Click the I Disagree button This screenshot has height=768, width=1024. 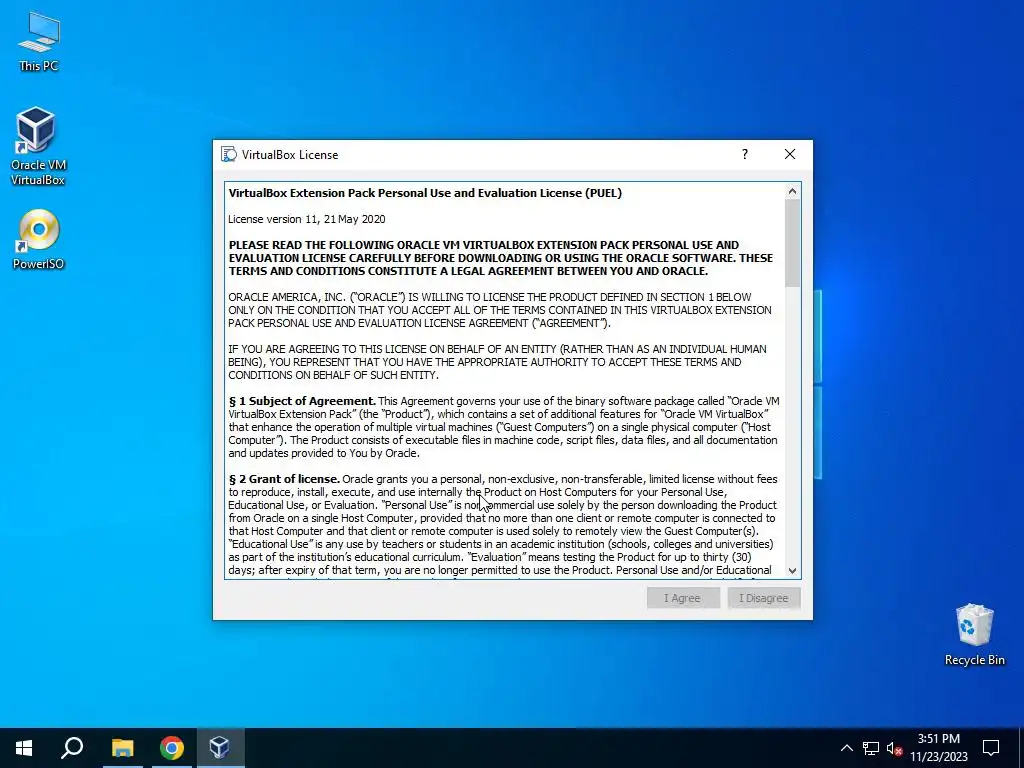point(763,598)
